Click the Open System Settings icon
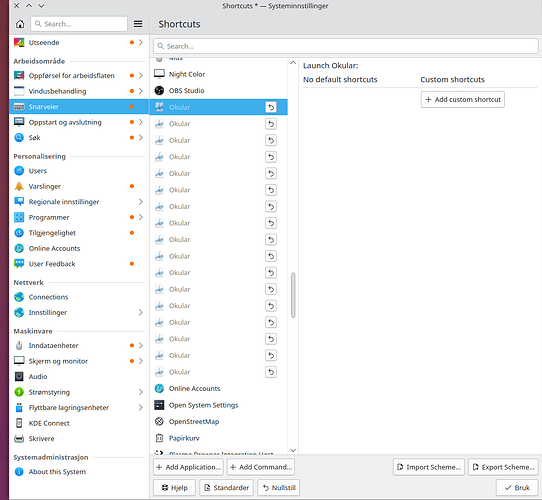542x500 pixels. [159, 405]
